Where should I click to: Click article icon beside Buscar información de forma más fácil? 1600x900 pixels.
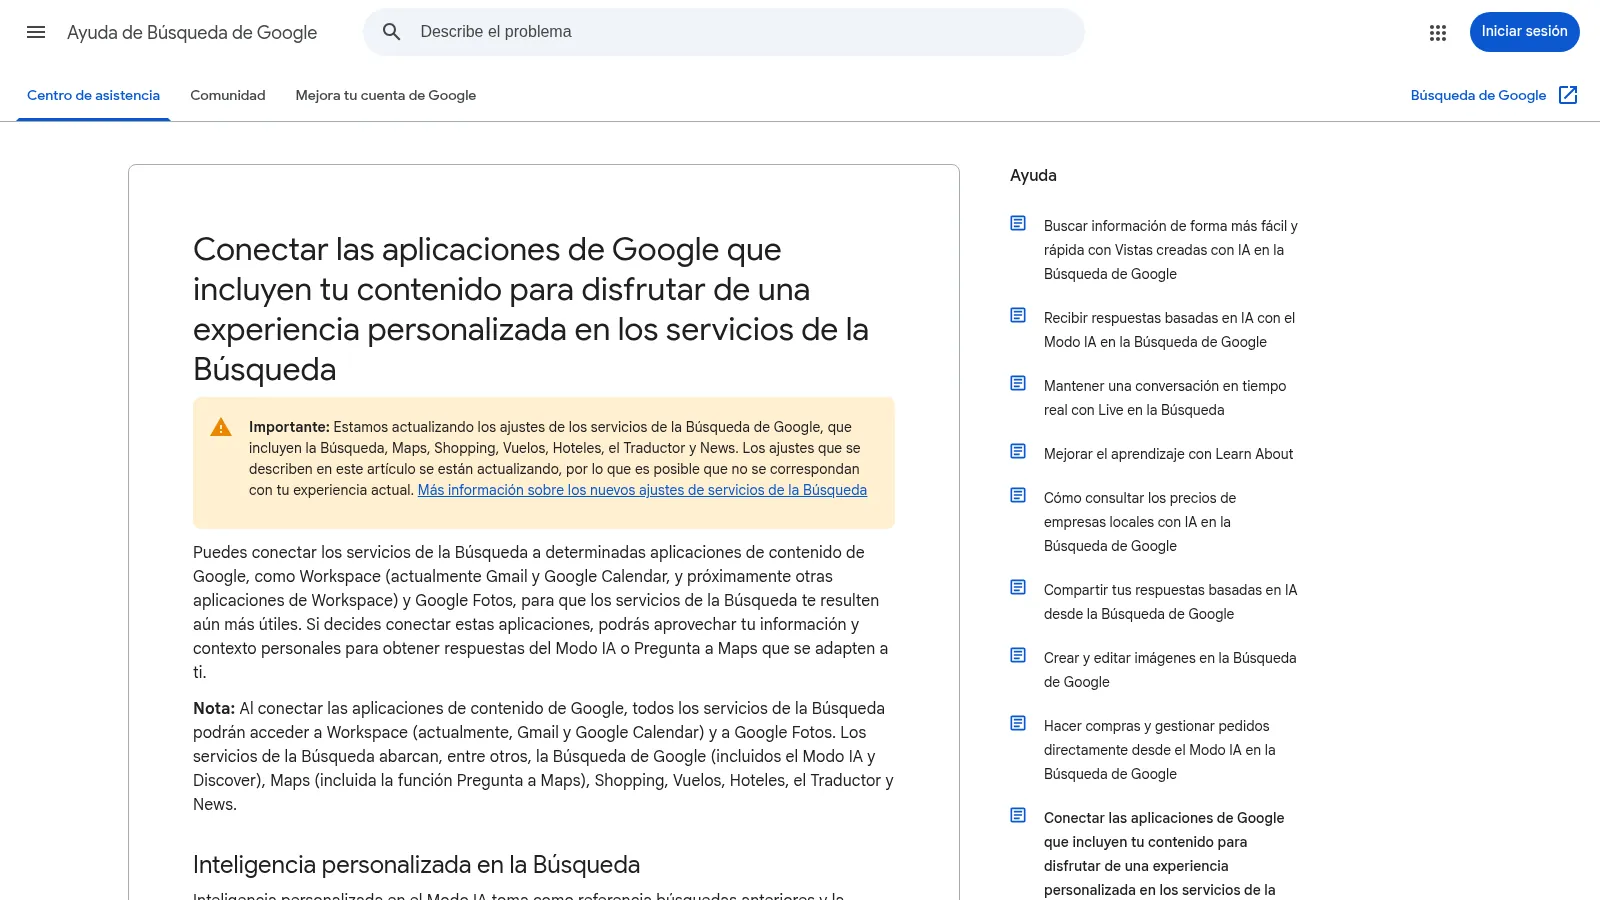1018,223
